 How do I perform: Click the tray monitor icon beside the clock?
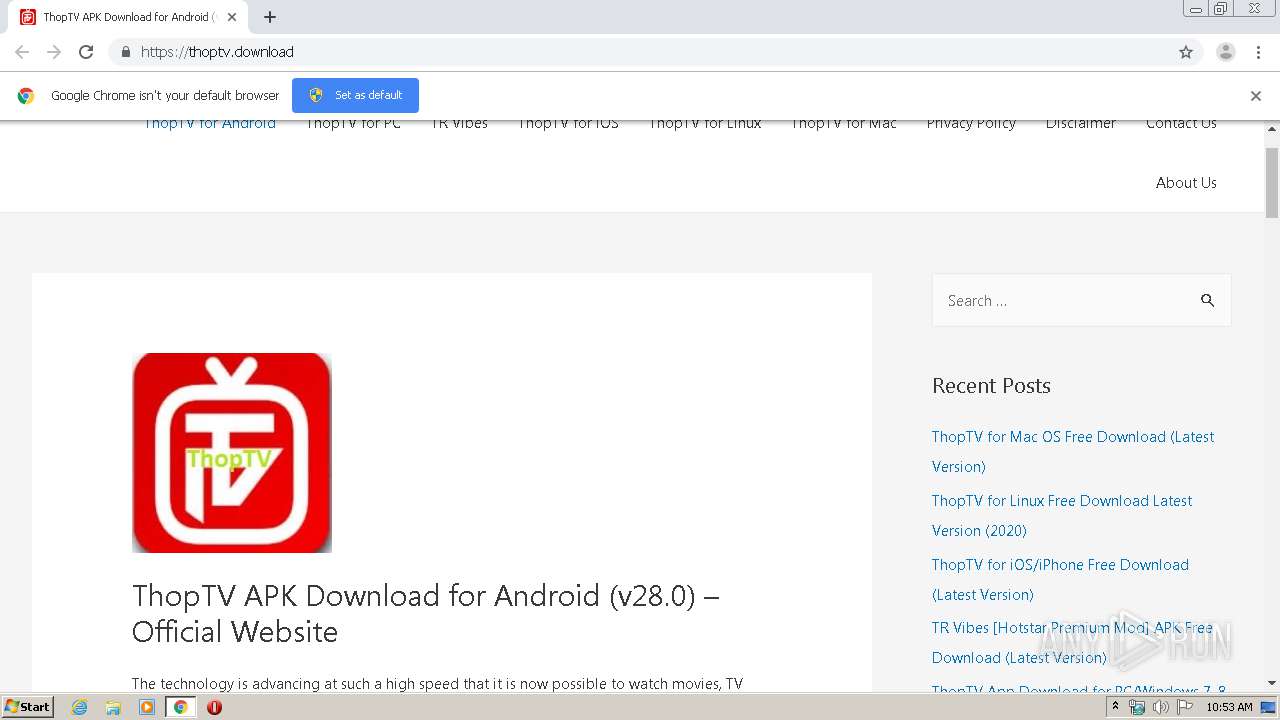tap(1268, 707)
